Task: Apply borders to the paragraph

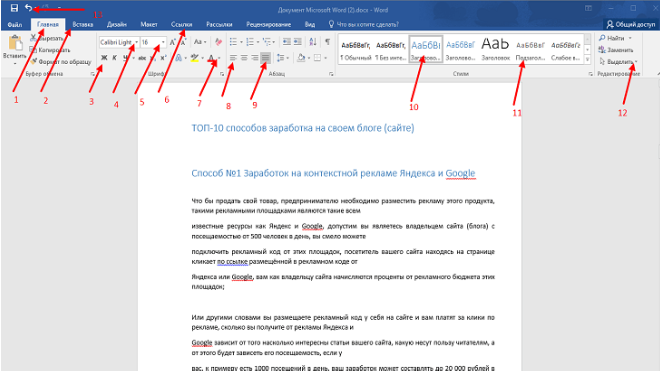Action: [x=318, y=58]
